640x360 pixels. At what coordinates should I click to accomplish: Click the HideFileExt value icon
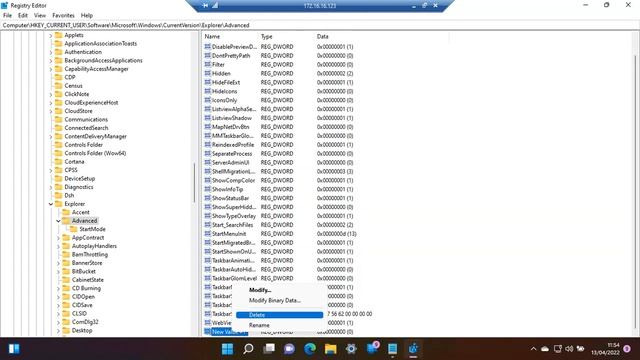click(x=207, y=82)
